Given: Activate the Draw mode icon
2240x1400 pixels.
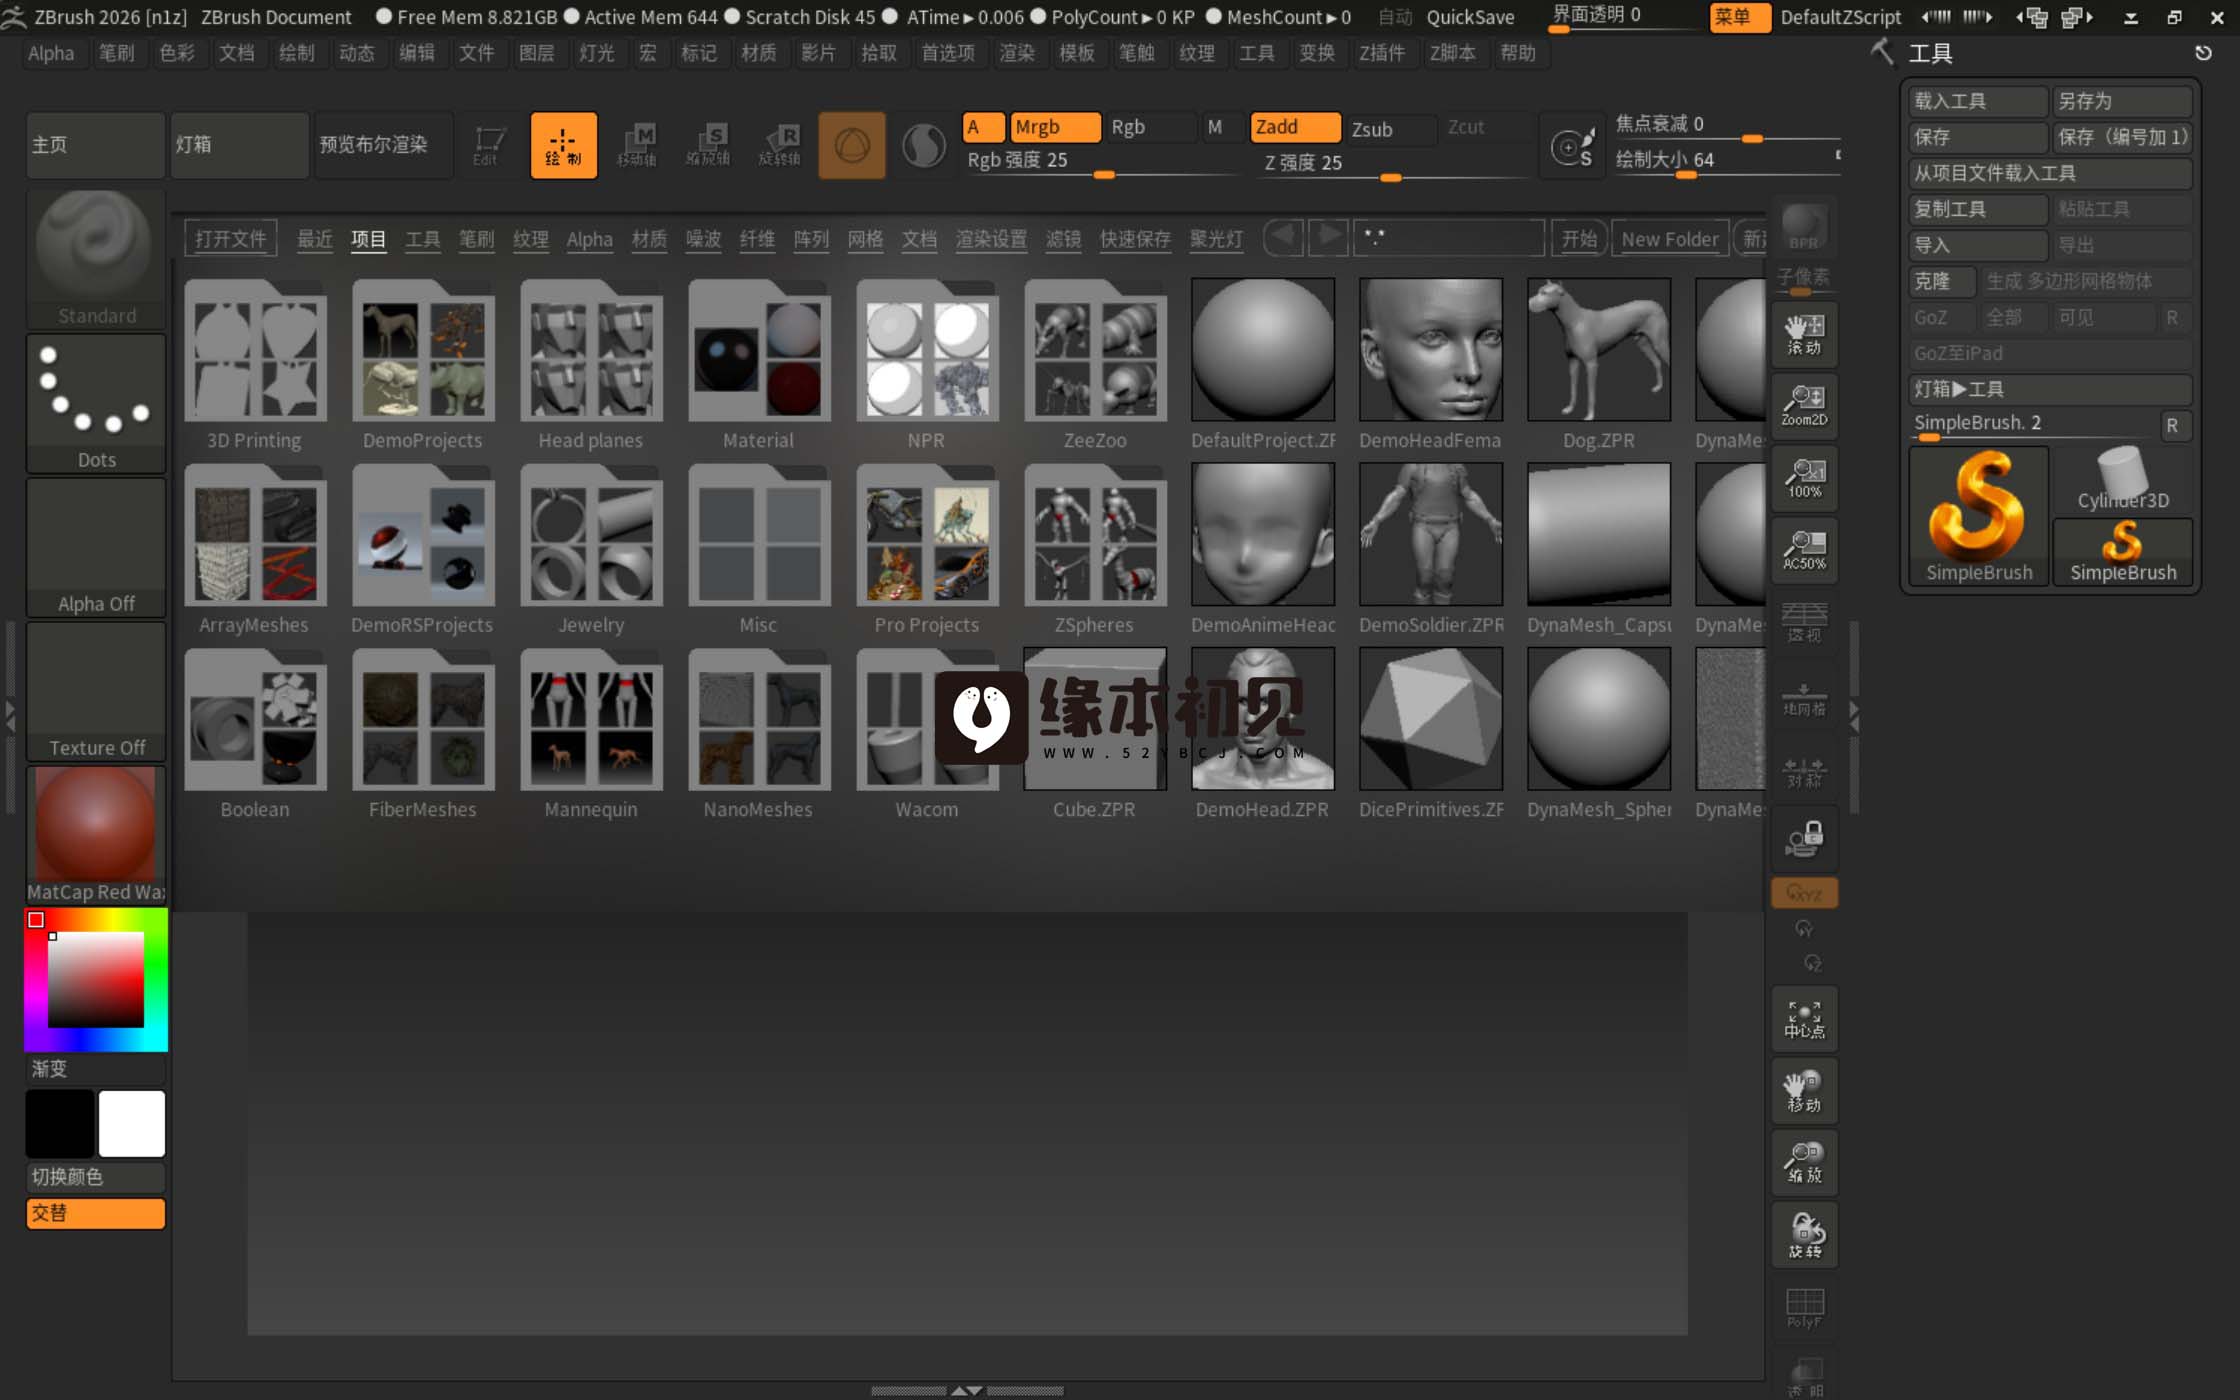Looking at the screenshot, I should [x=563, y=145].
